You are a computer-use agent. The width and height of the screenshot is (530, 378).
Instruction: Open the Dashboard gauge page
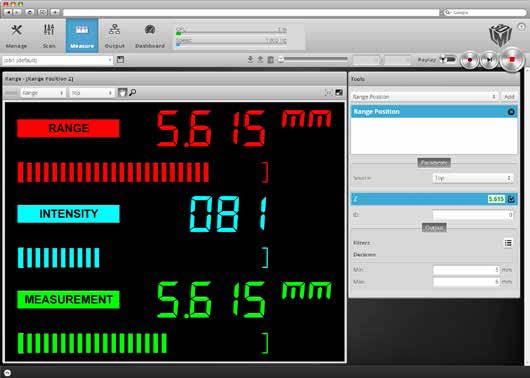tap(150, 36)
